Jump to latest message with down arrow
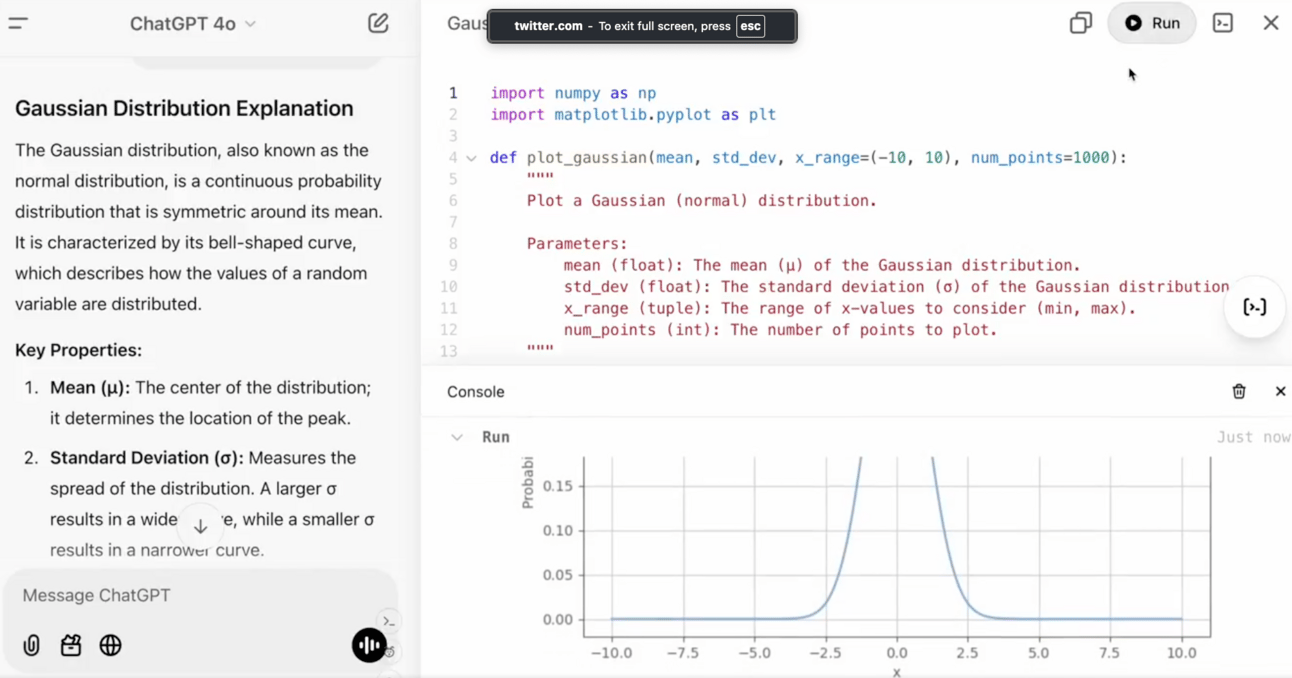The image size is (1292, 678). 200,526
